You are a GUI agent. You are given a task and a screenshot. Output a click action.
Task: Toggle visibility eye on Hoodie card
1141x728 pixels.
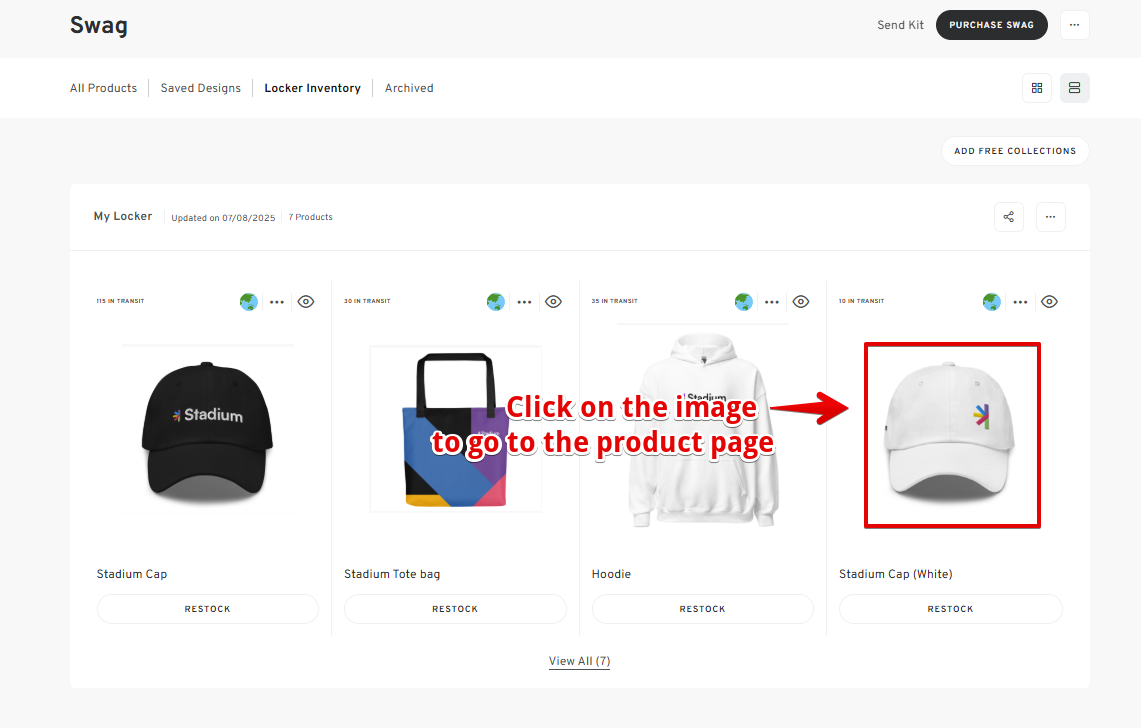click(x=801, y=301)
